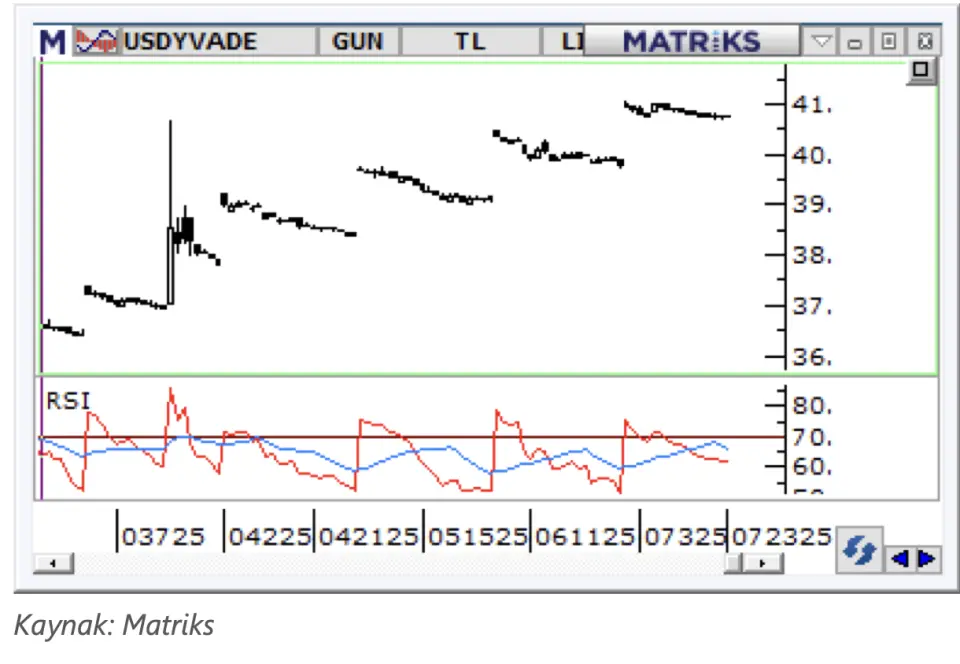
Task: Click the LI scale field in header
Action: [565, 42]
